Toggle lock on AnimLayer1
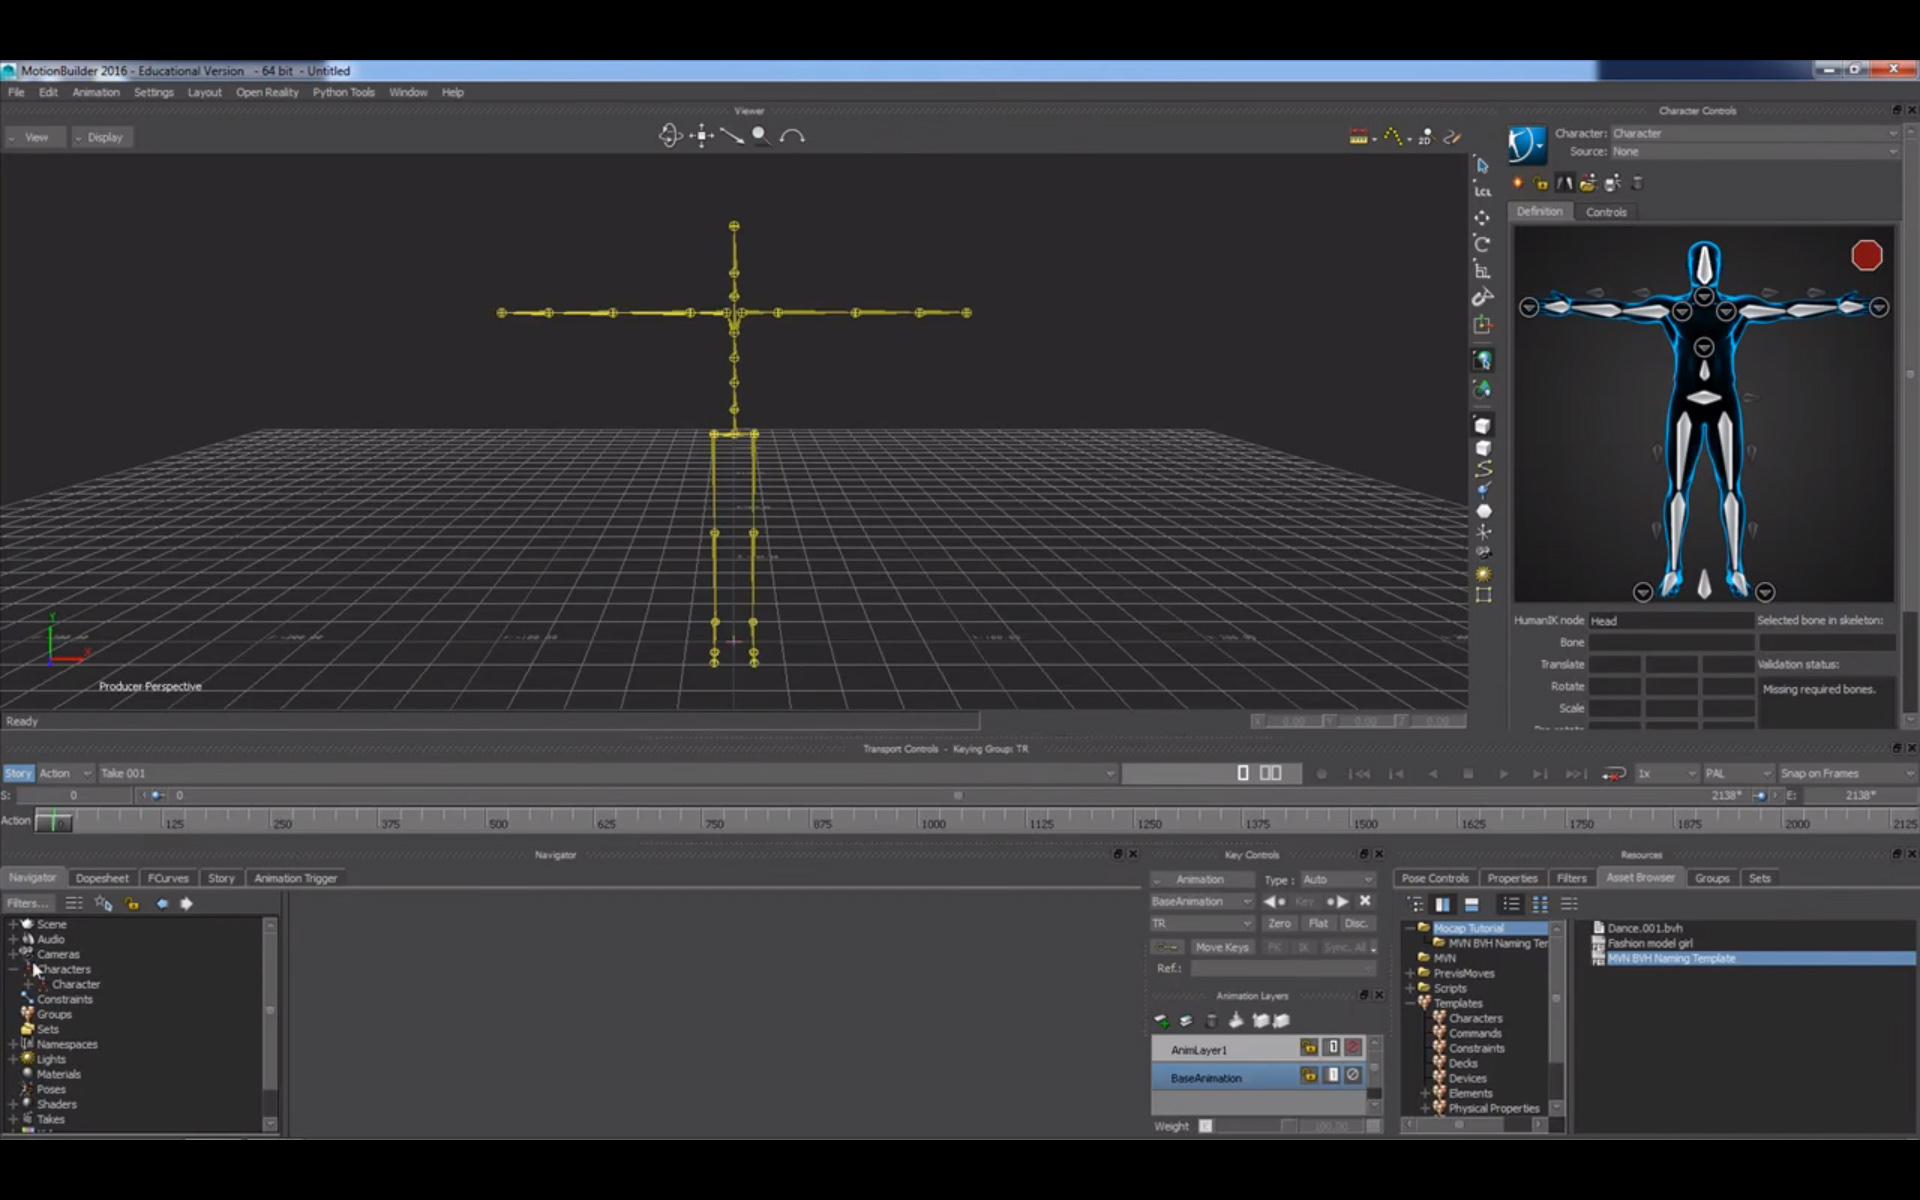Image resolution: width=1920 pixels, height=1200 pixels. 1309,1048
